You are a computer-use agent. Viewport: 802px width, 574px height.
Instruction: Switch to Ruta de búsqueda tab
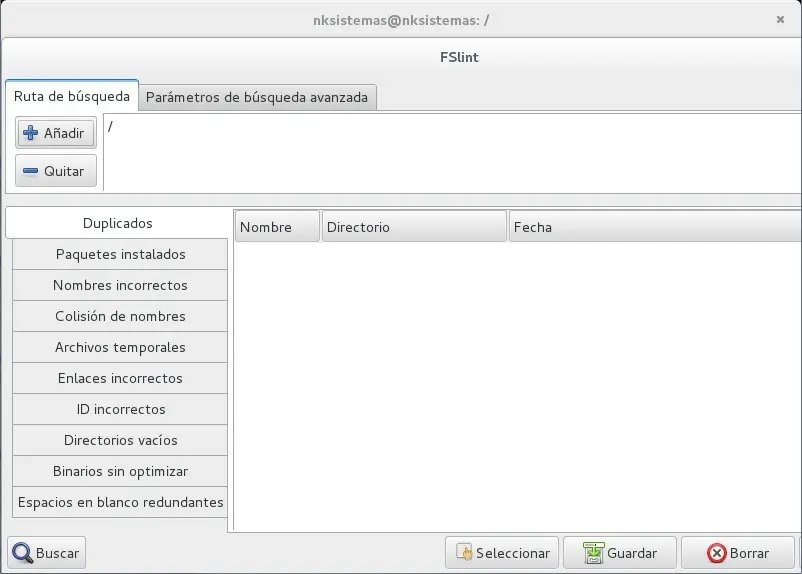72,96
